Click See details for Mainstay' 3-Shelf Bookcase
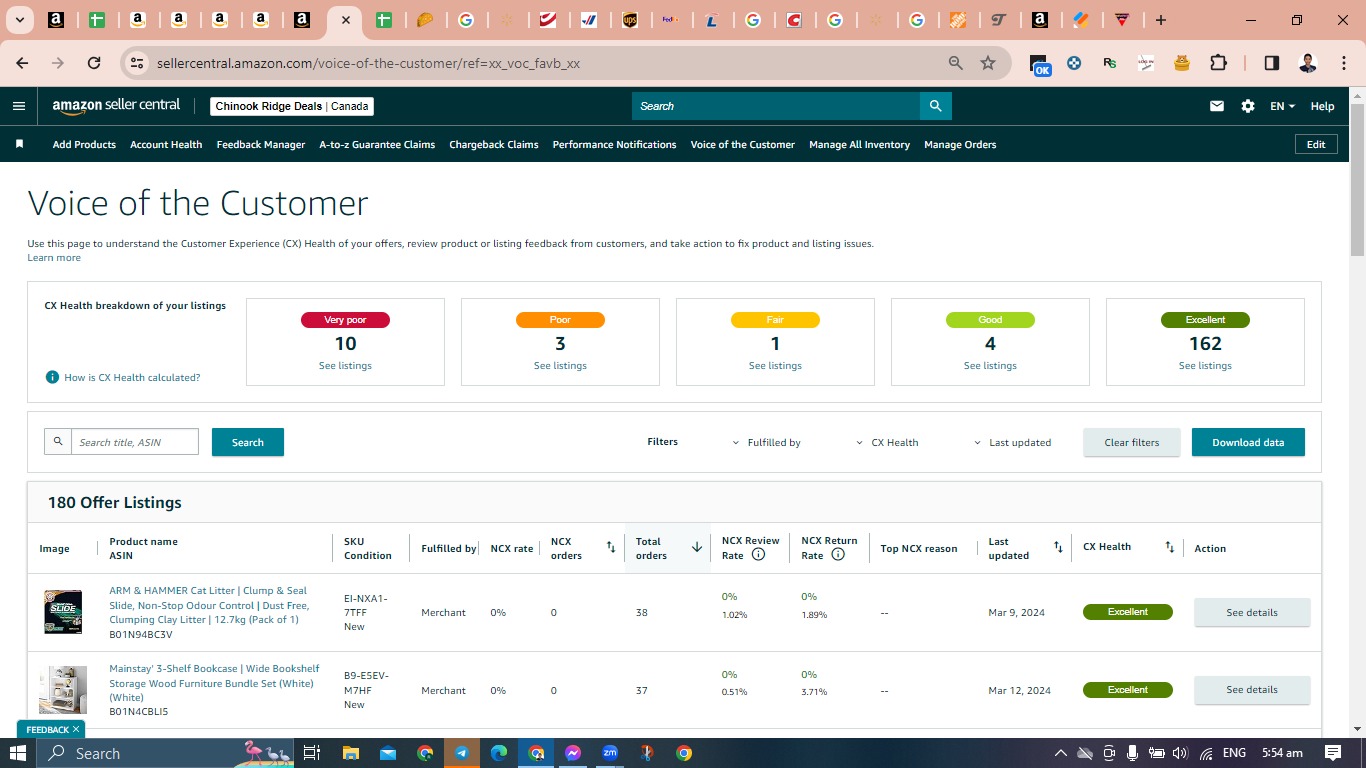The height and width of the screenshot is (768, 1366). click(x=1252, y=690)
